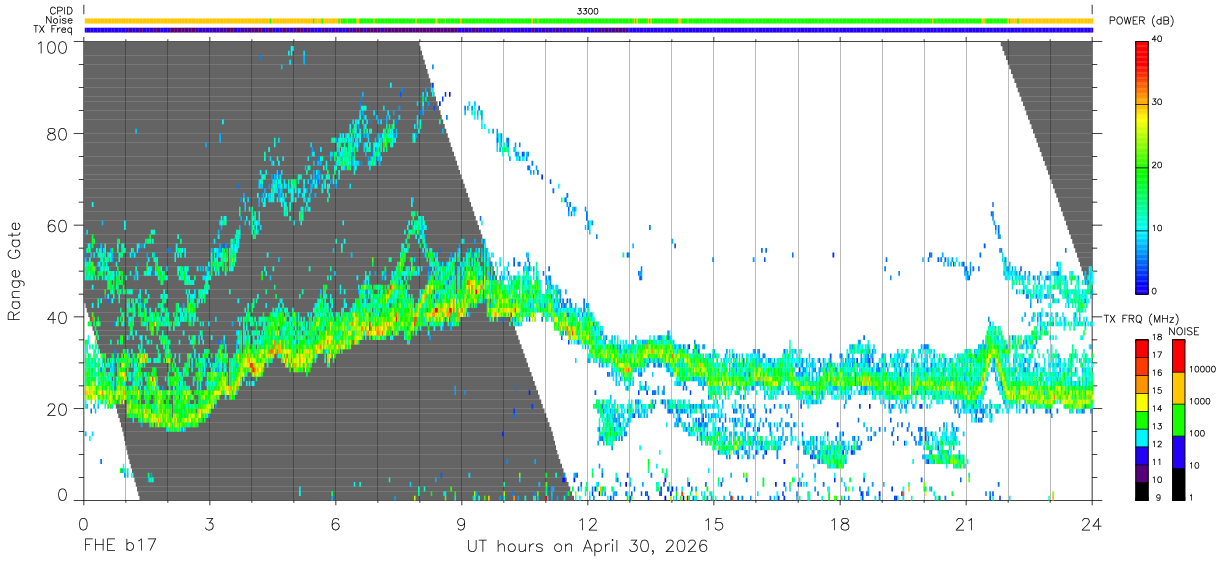Click the range gate tick label '20'

coord(58,409)
